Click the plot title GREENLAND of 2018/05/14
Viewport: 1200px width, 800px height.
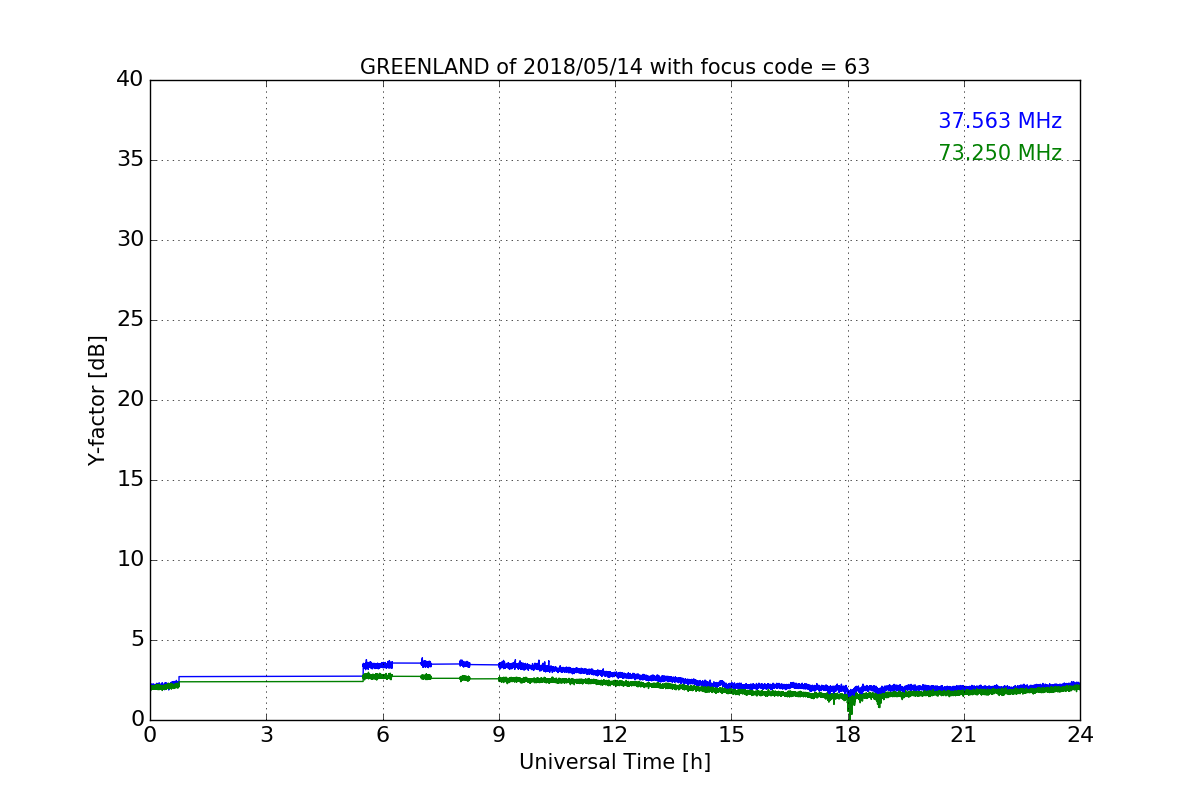tap(615, 67)
